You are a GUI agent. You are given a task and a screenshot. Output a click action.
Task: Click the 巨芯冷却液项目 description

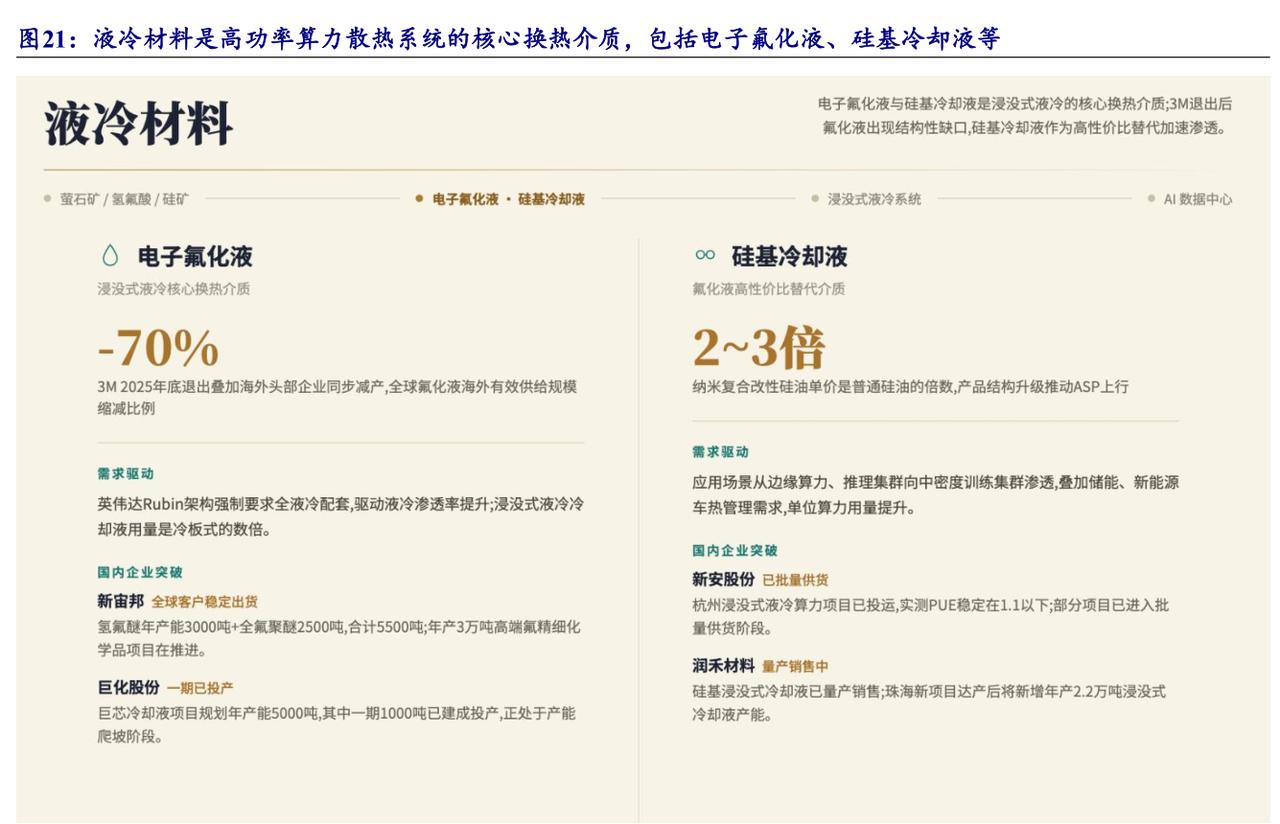coord(336,724)
